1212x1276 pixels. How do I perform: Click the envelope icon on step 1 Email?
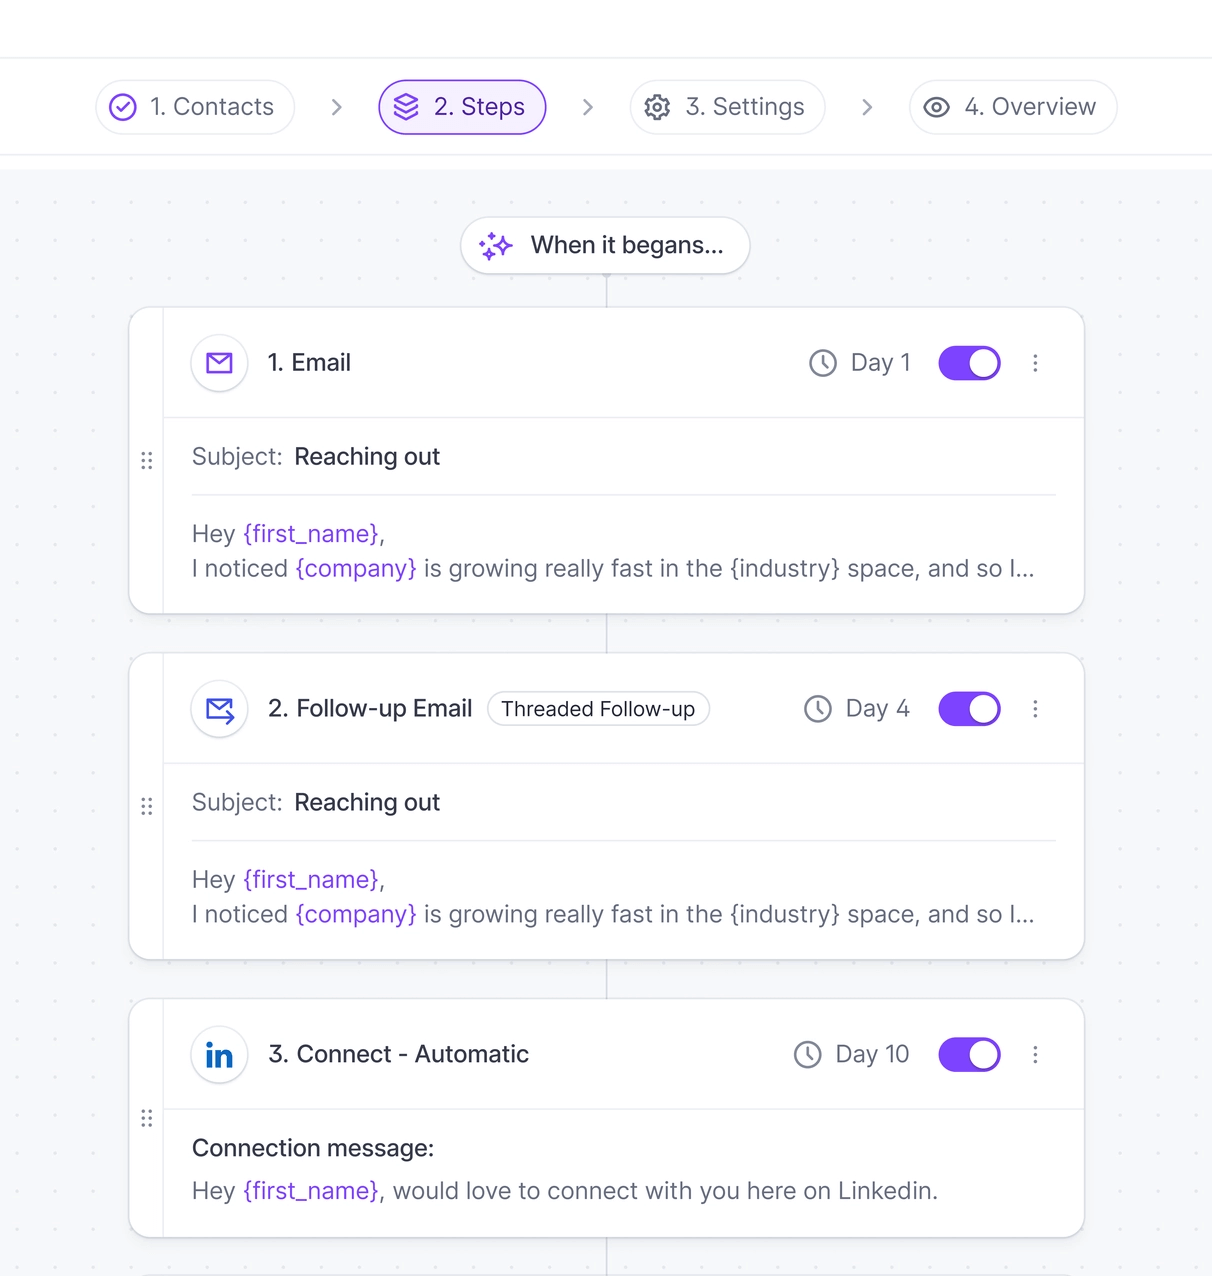[x=219, y=363]
